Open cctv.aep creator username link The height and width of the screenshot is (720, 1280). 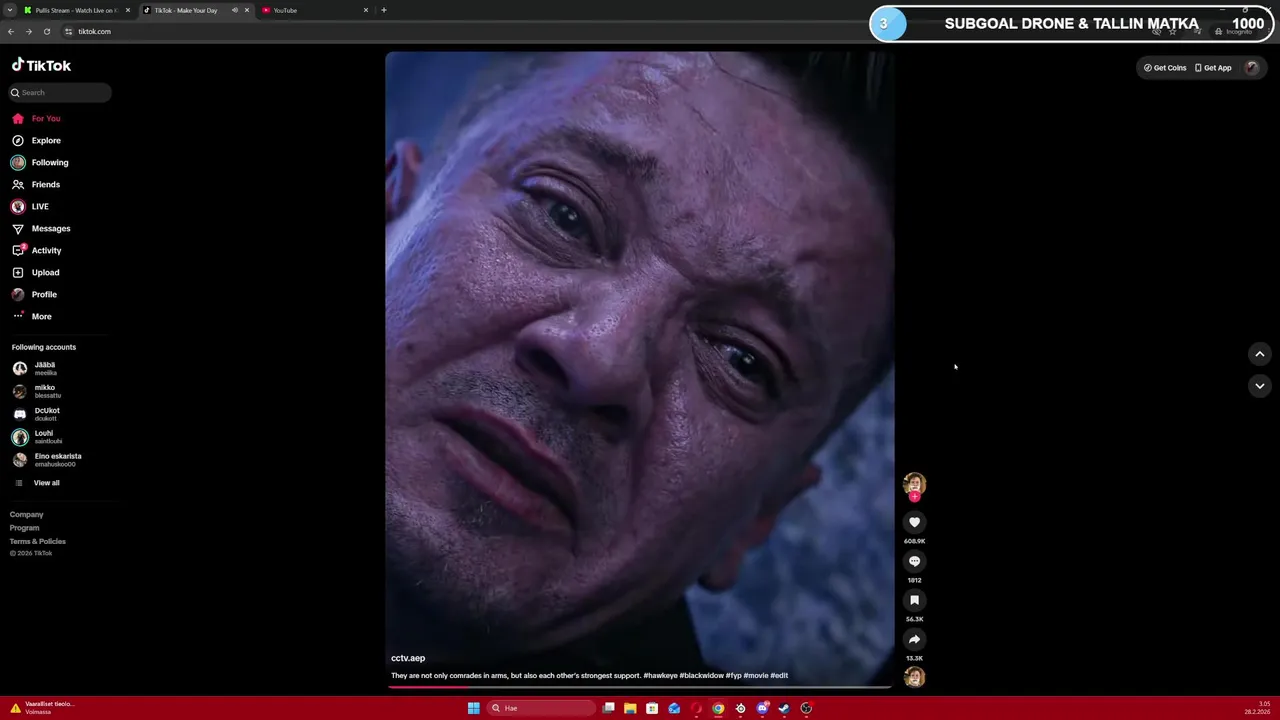pos(408,658)
